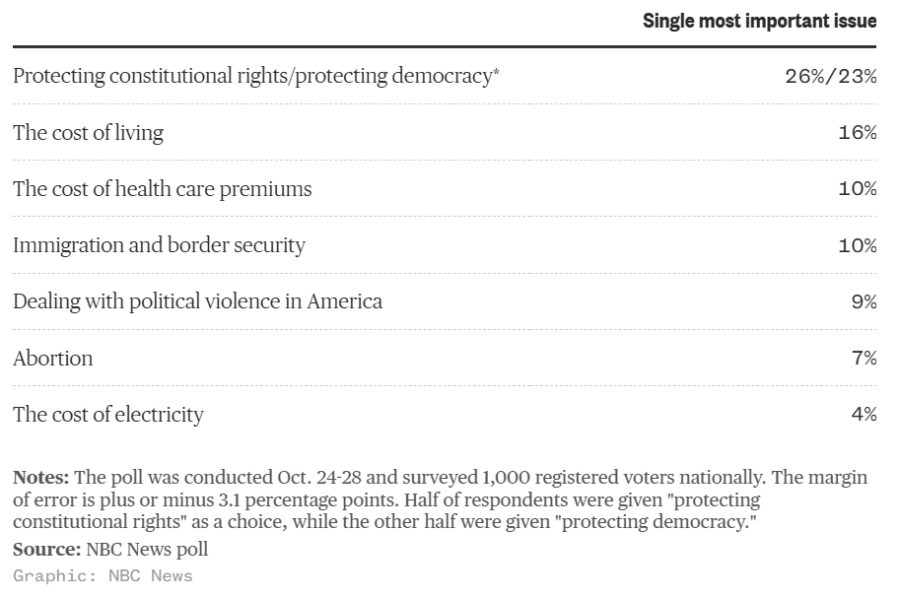
Task: Select "The cost of electricity" row label
Action: tap(108, 414)
